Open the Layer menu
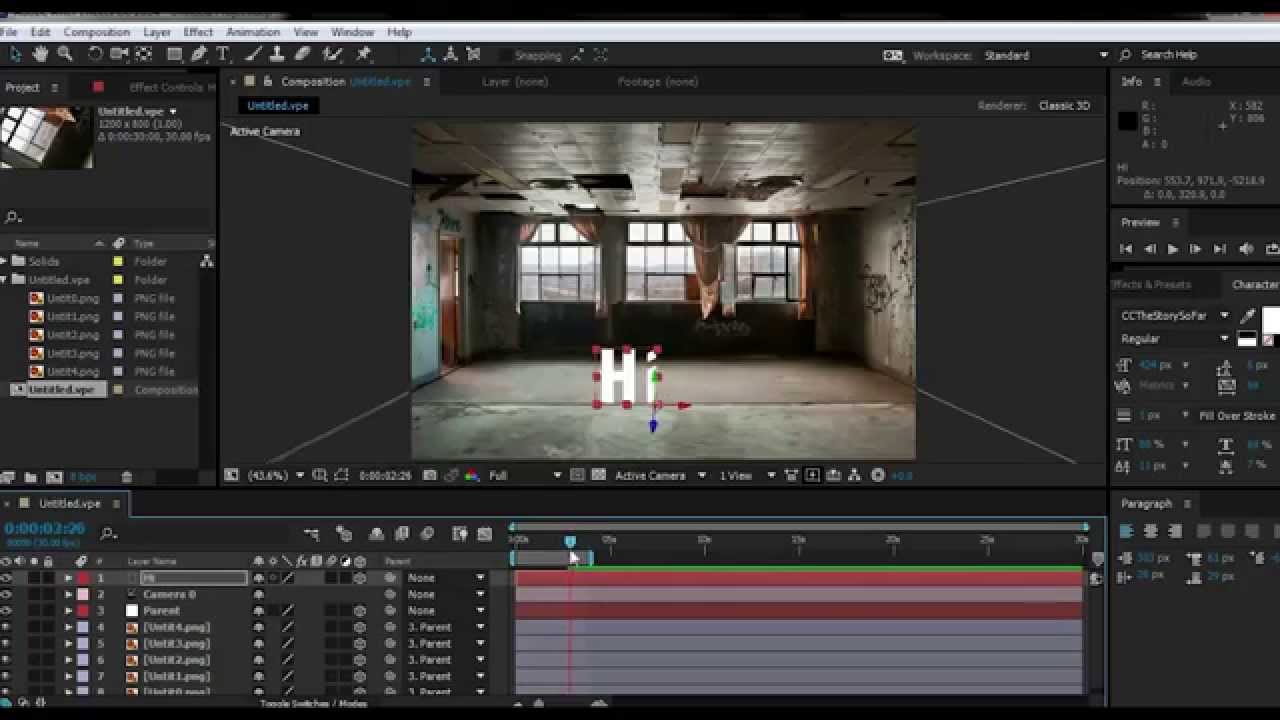Screen dimensions: 1280x720 coord(157,32)
